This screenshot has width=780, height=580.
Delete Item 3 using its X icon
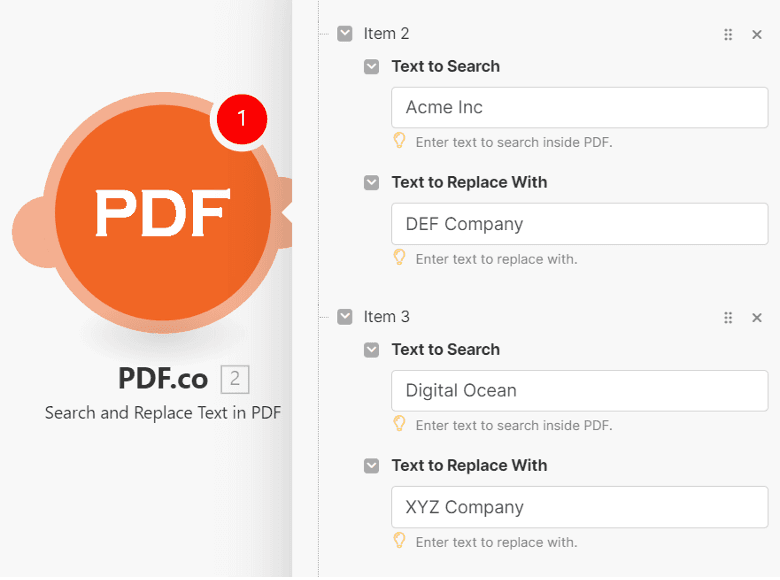[x=757, y=318]
